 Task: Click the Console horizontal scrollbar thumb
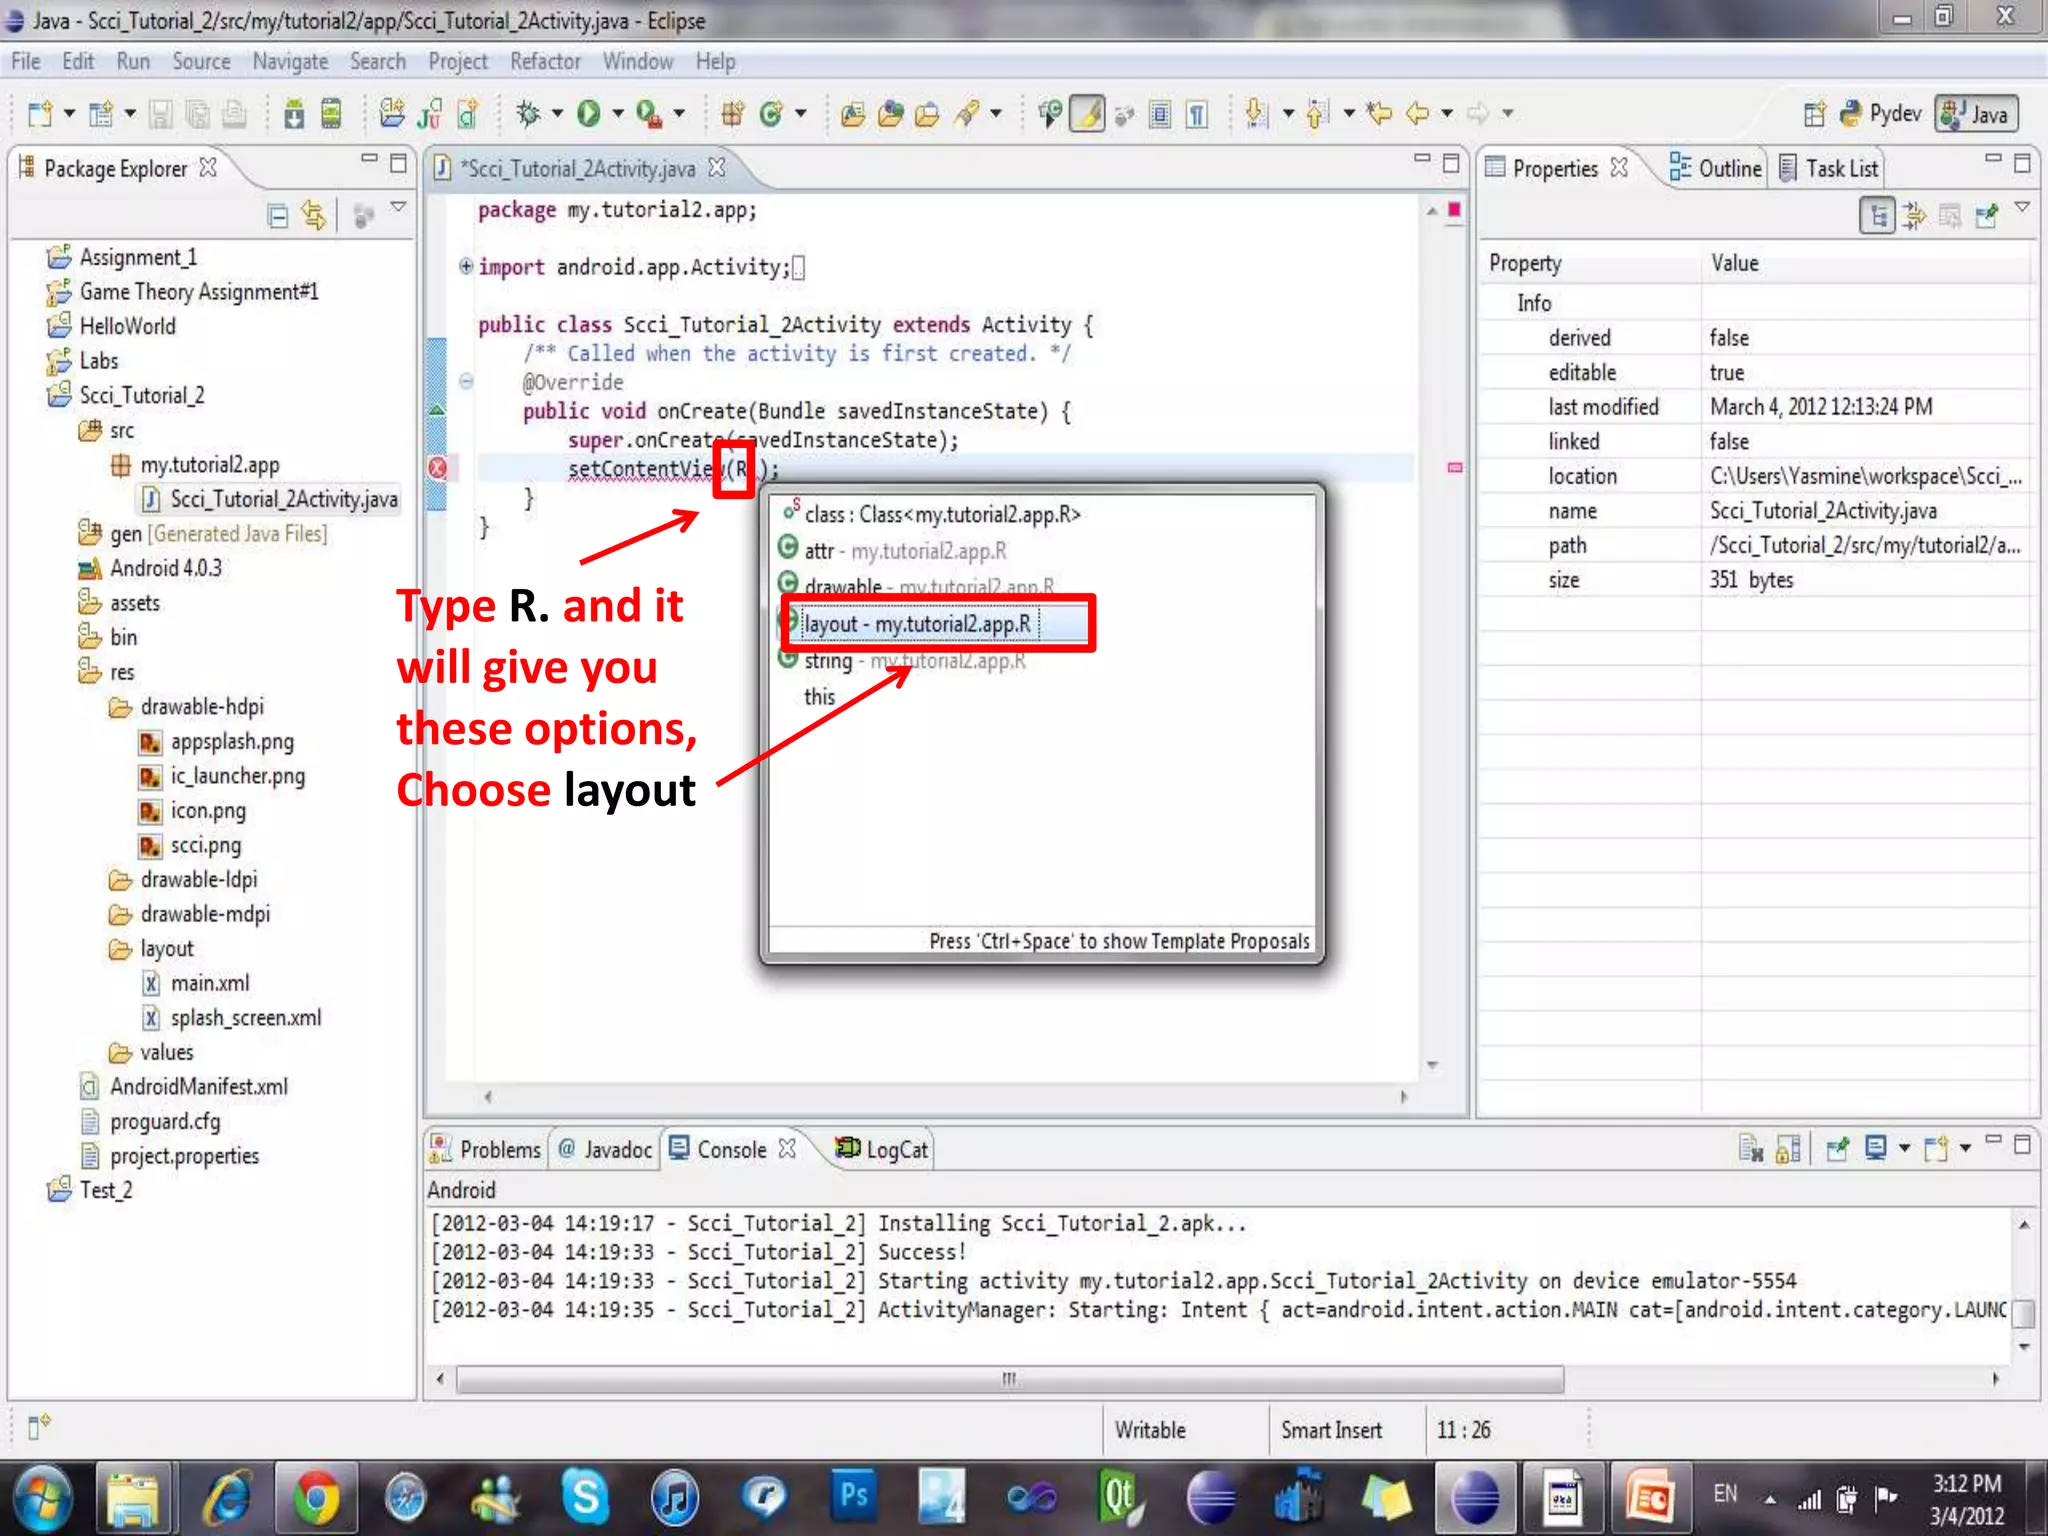click(1010, 1379)
